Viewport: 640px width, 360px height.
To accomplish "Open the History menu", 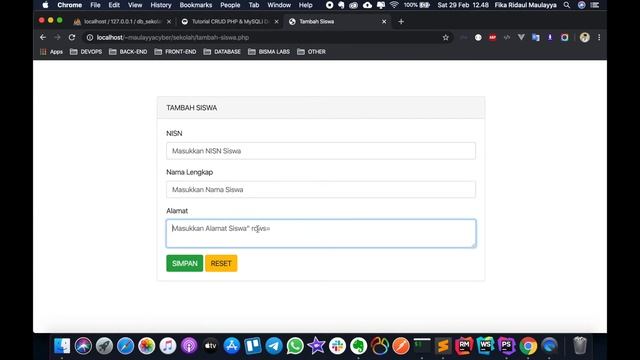I will (x=161, y=5).
